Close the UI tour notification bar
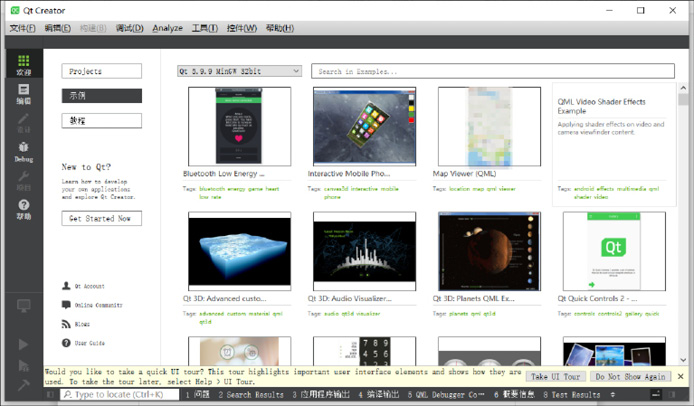 point(681,376)
